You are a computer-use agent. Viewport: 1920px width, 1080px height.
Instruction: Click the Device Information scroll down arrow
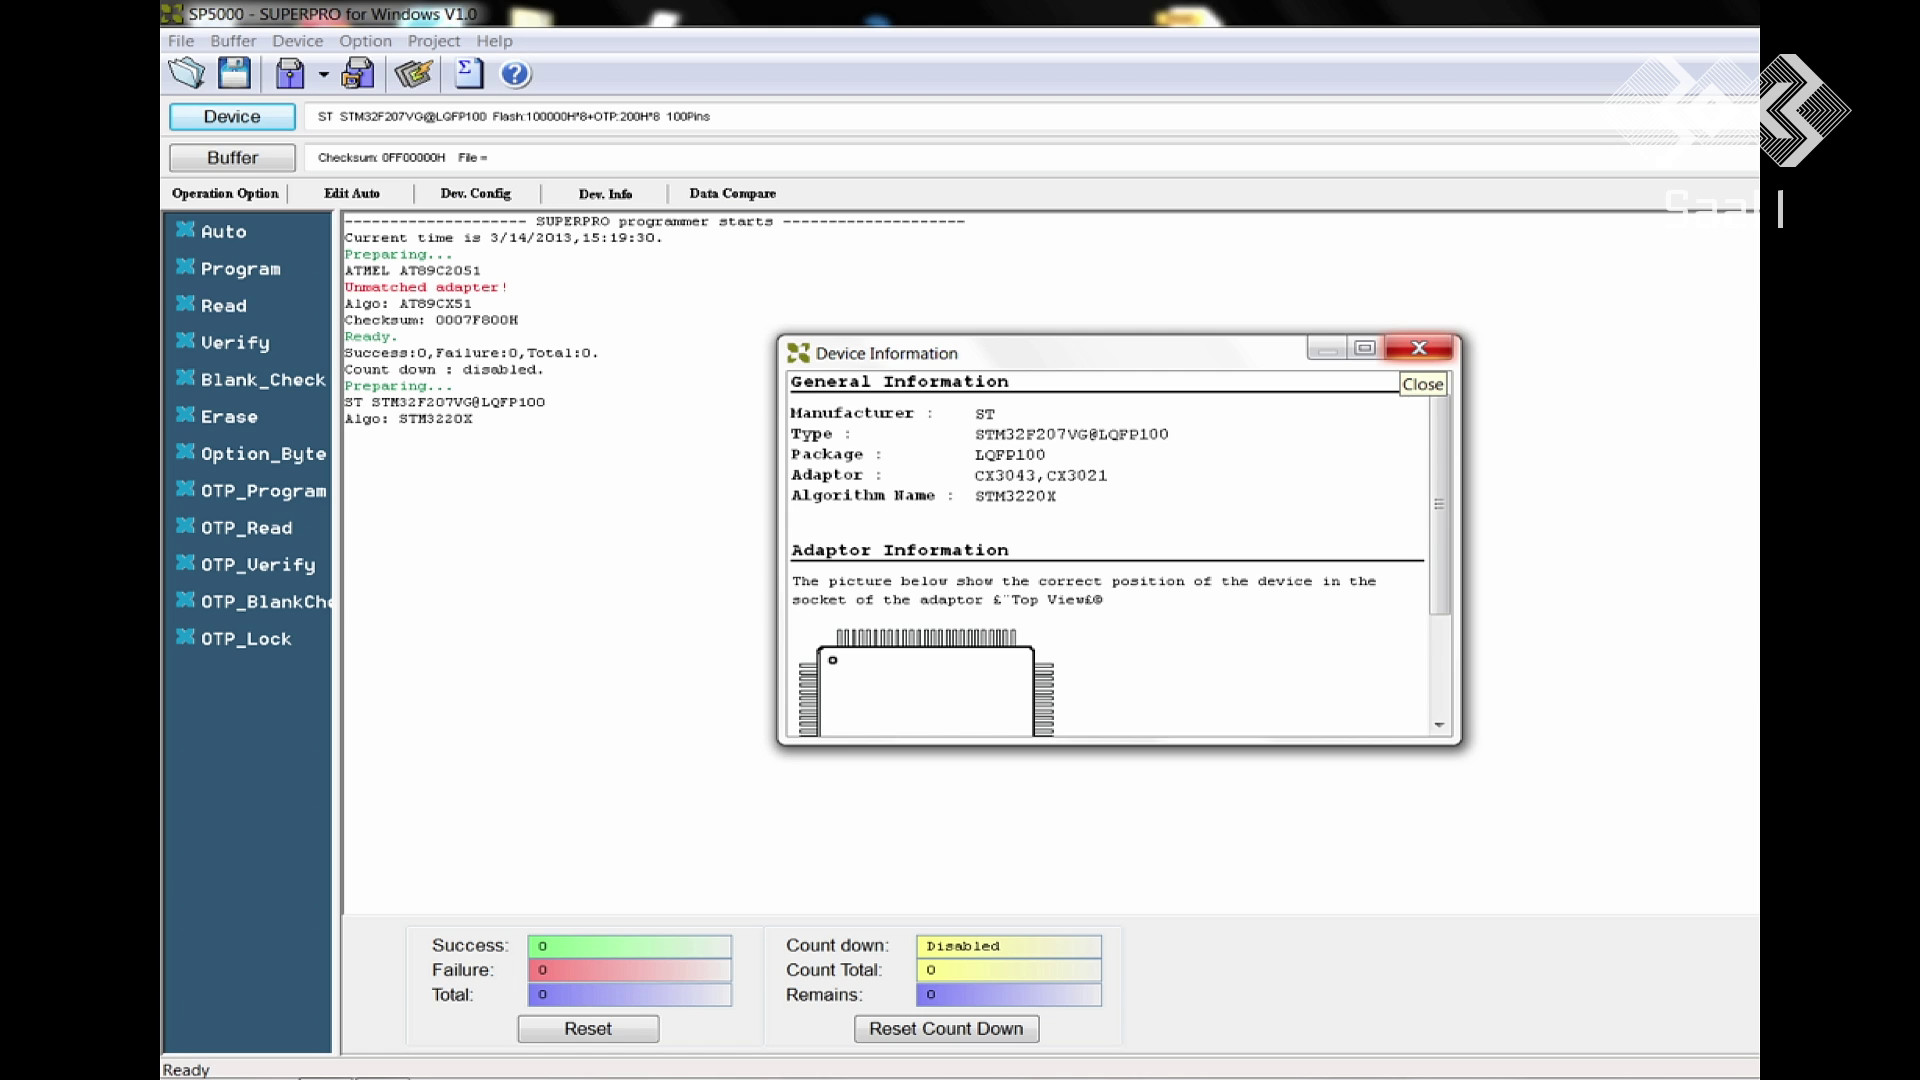pos(1439,725)
